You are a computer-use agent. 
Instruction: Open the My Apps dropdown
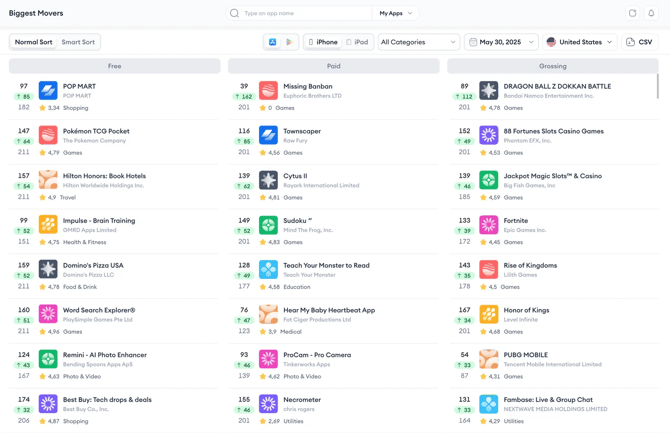coord(396,13)
